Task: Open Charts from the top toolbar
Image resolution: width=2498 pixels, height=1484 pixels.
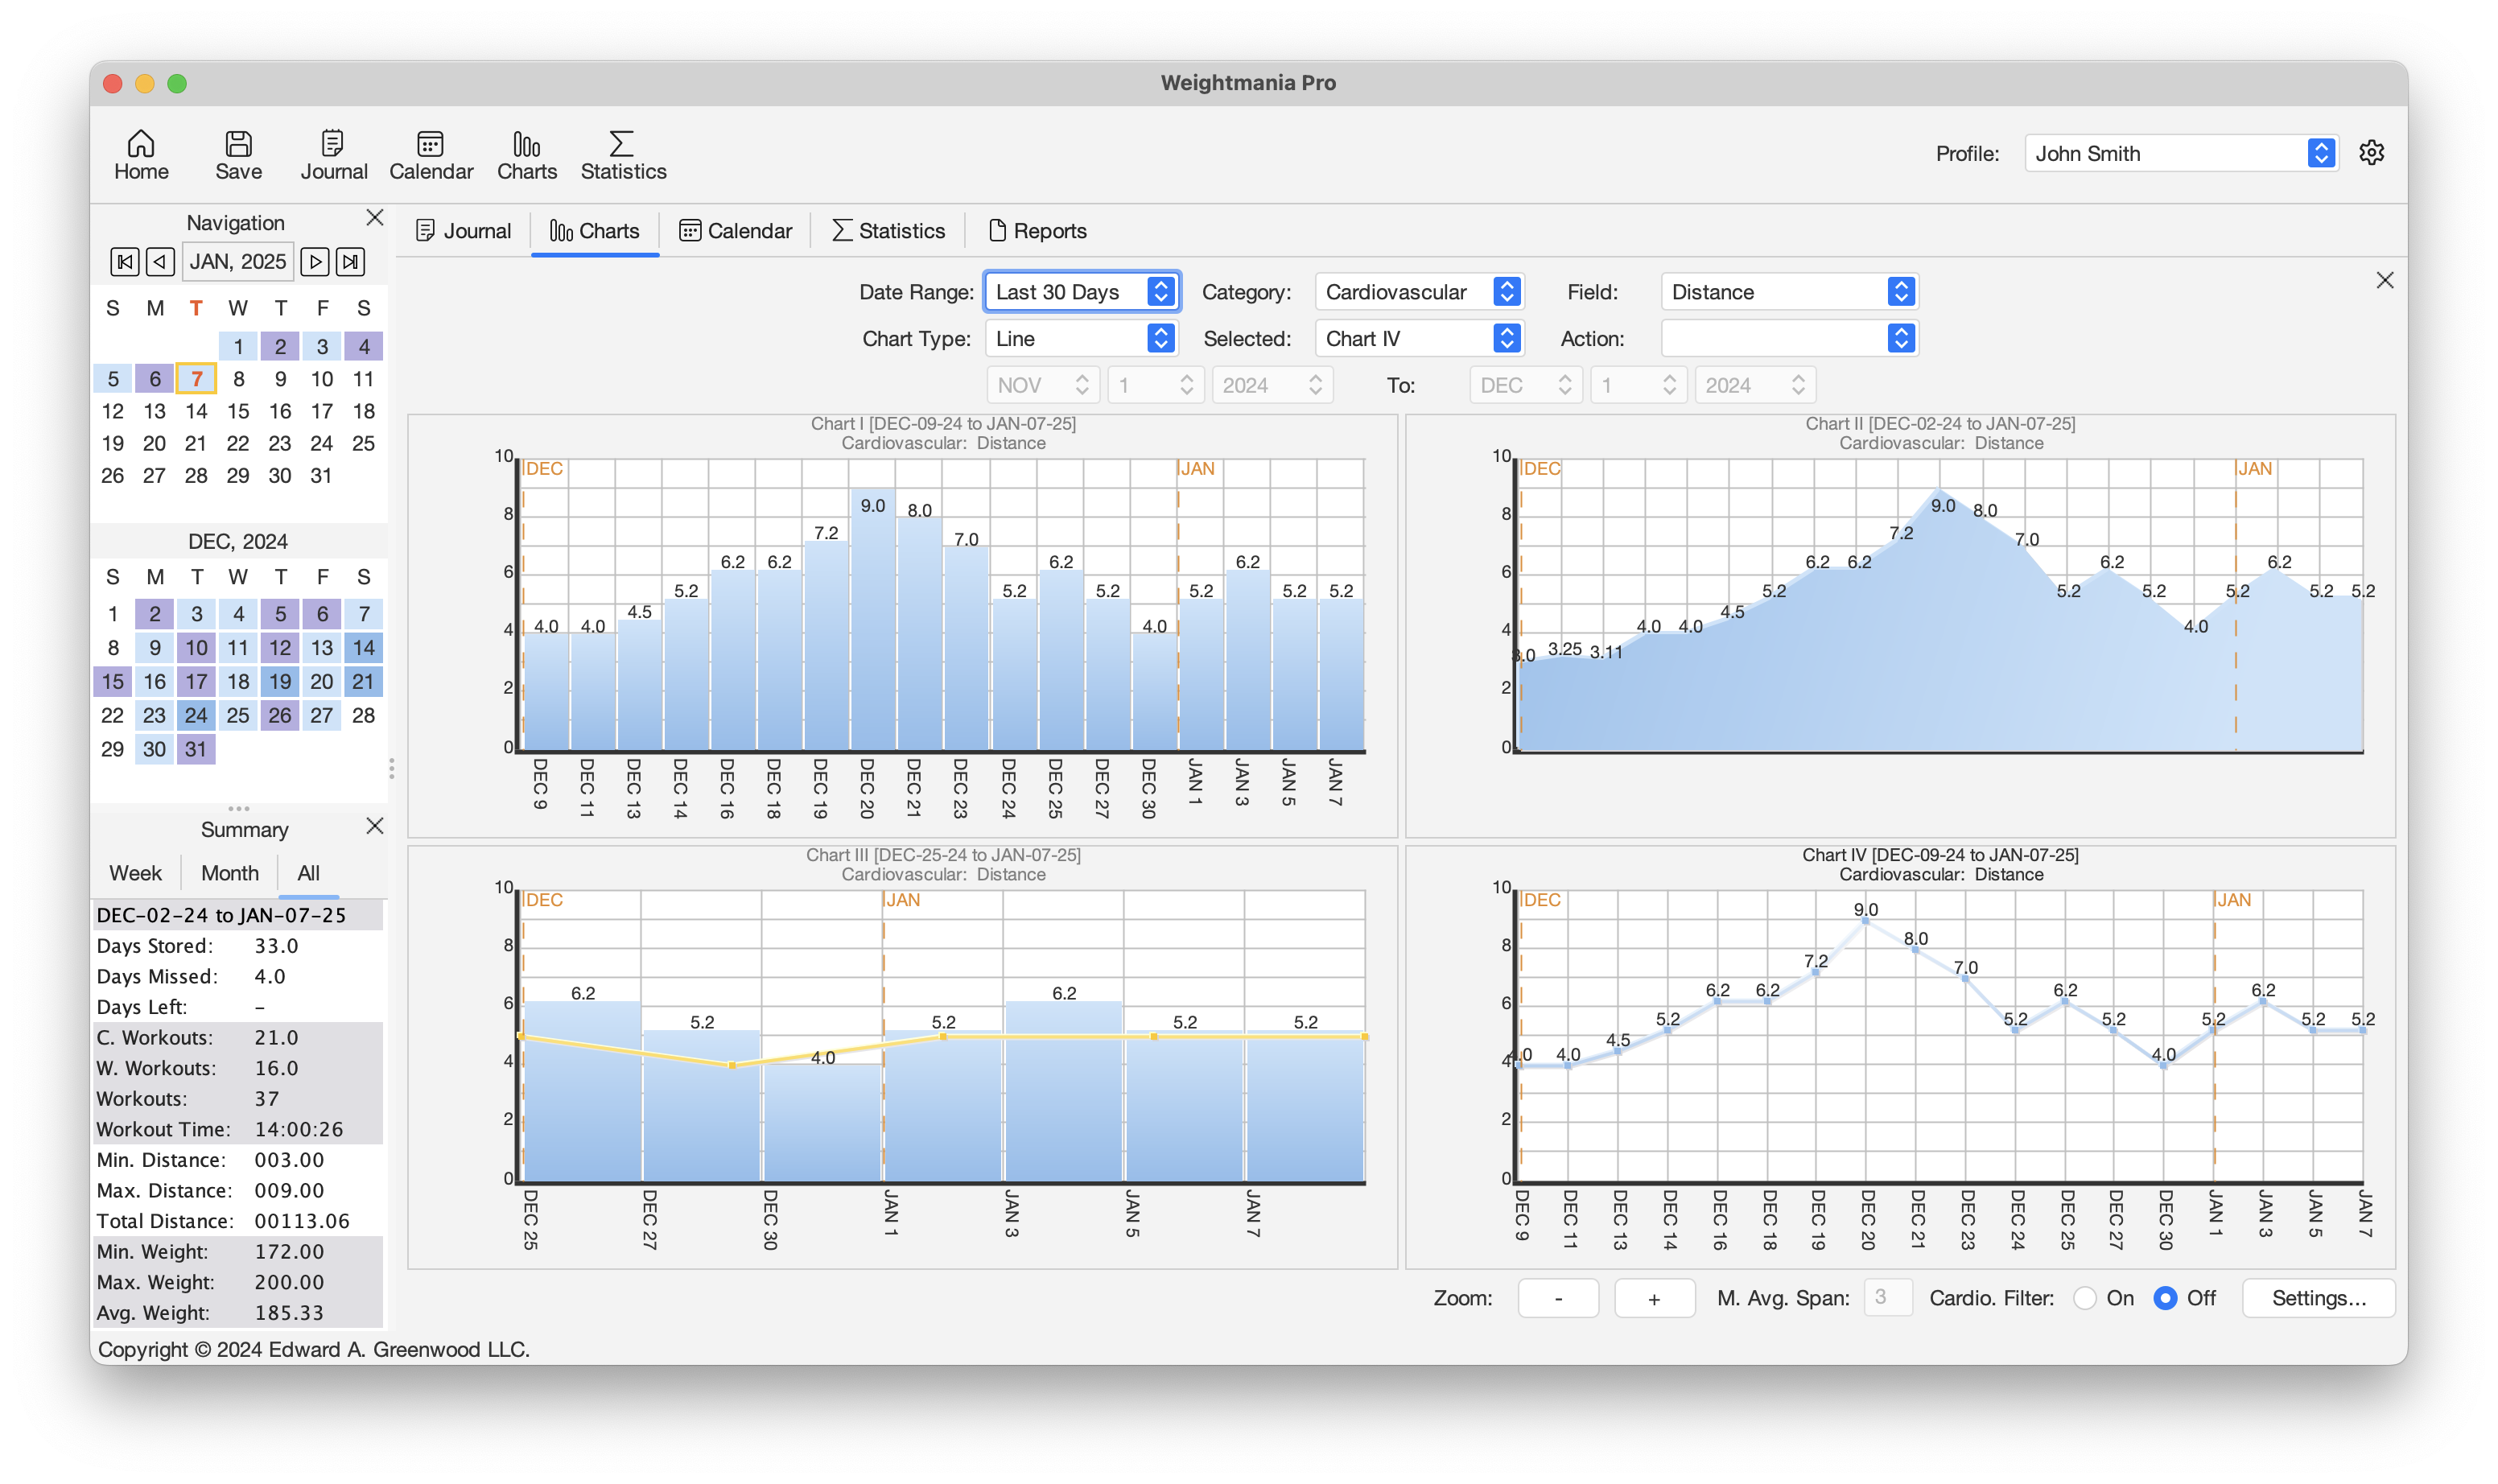Action: click(527, 154)
